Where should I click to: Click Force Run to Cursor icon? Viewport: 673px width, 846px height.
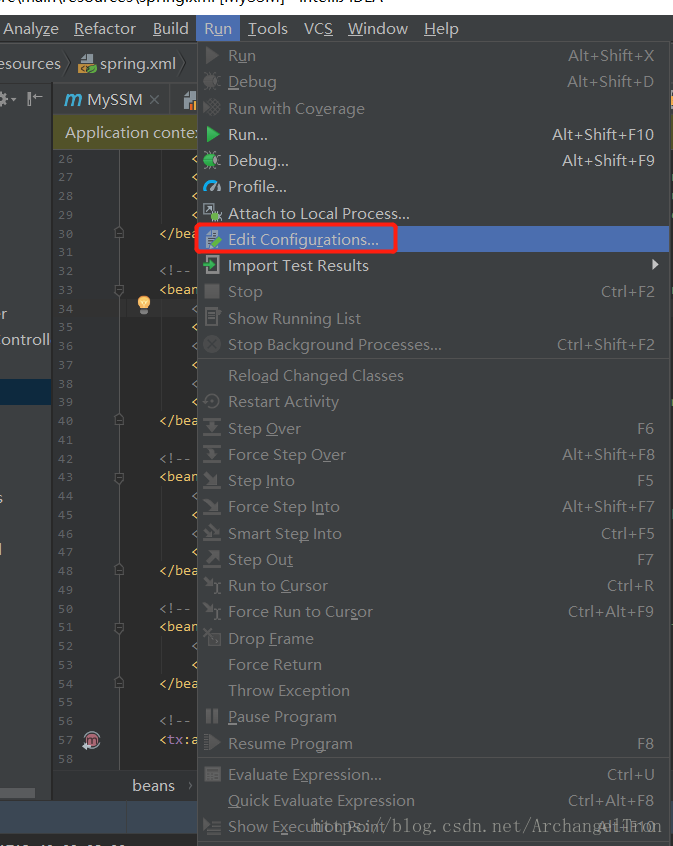[212, 611]
